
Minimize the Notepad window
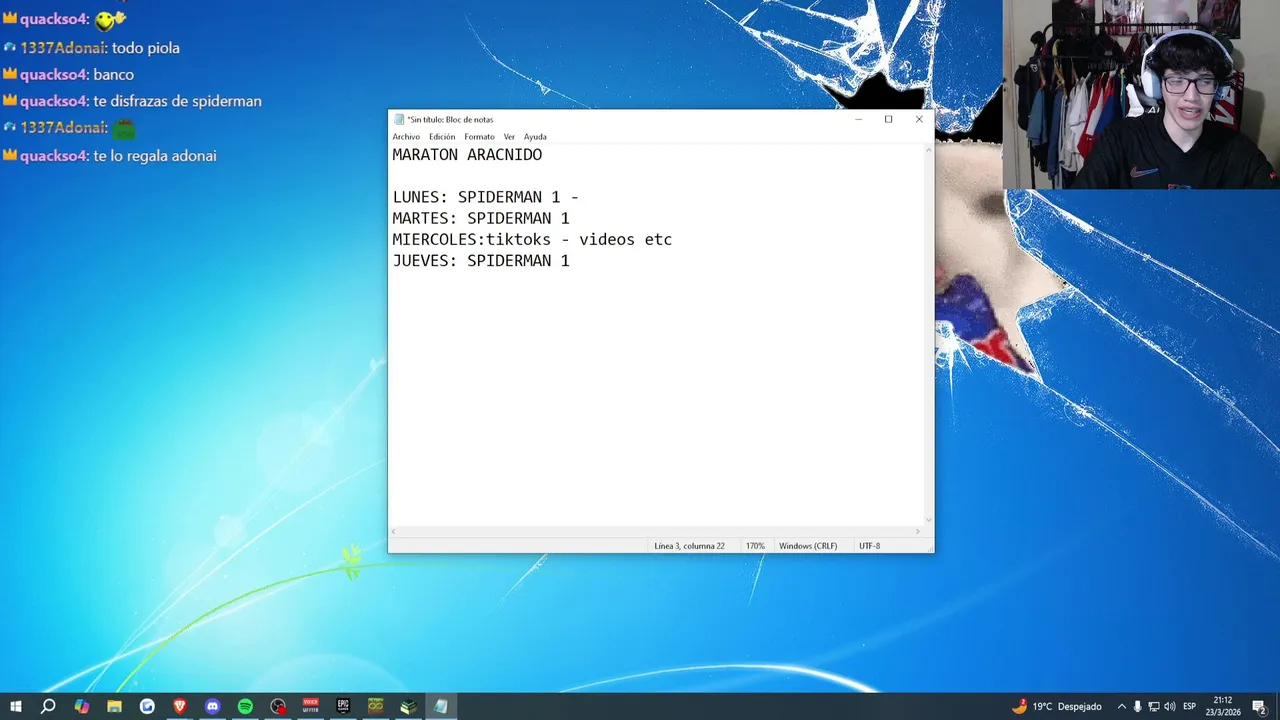858,119
